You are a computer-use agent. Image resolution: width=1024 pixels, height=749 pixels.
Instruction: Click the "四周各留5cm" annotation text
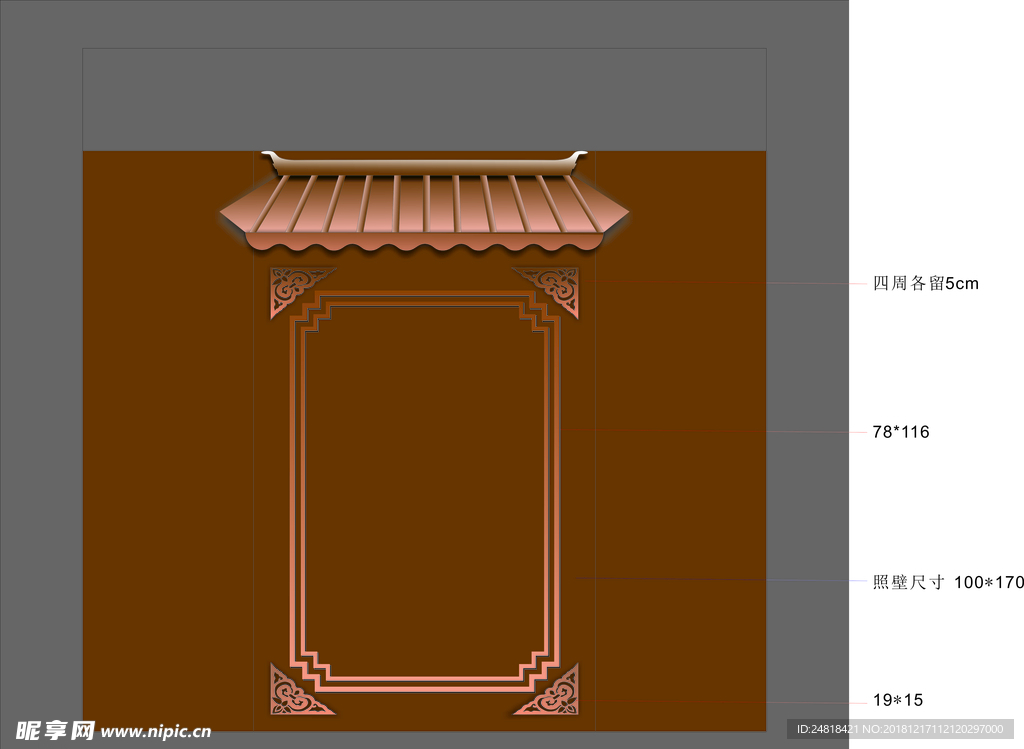pyautogui.click(x=925, y=284)
